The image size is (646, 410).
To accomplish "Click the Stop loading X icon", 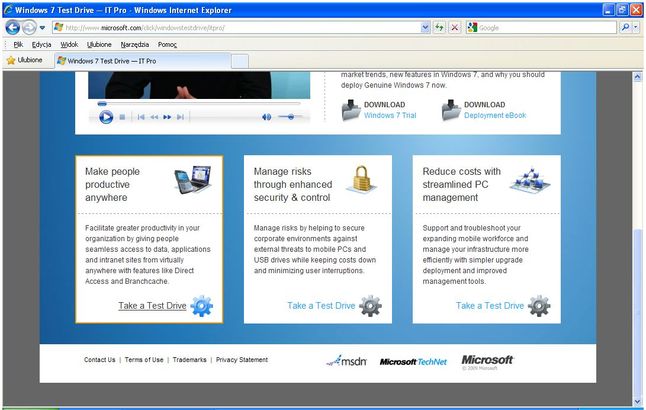I will [454, 28].
